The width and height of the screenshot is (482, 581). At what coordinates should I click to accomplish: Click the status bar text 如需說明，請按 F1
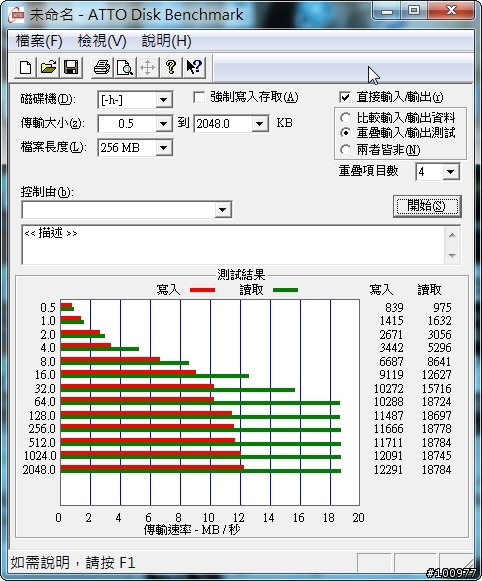tap(73, 562)
